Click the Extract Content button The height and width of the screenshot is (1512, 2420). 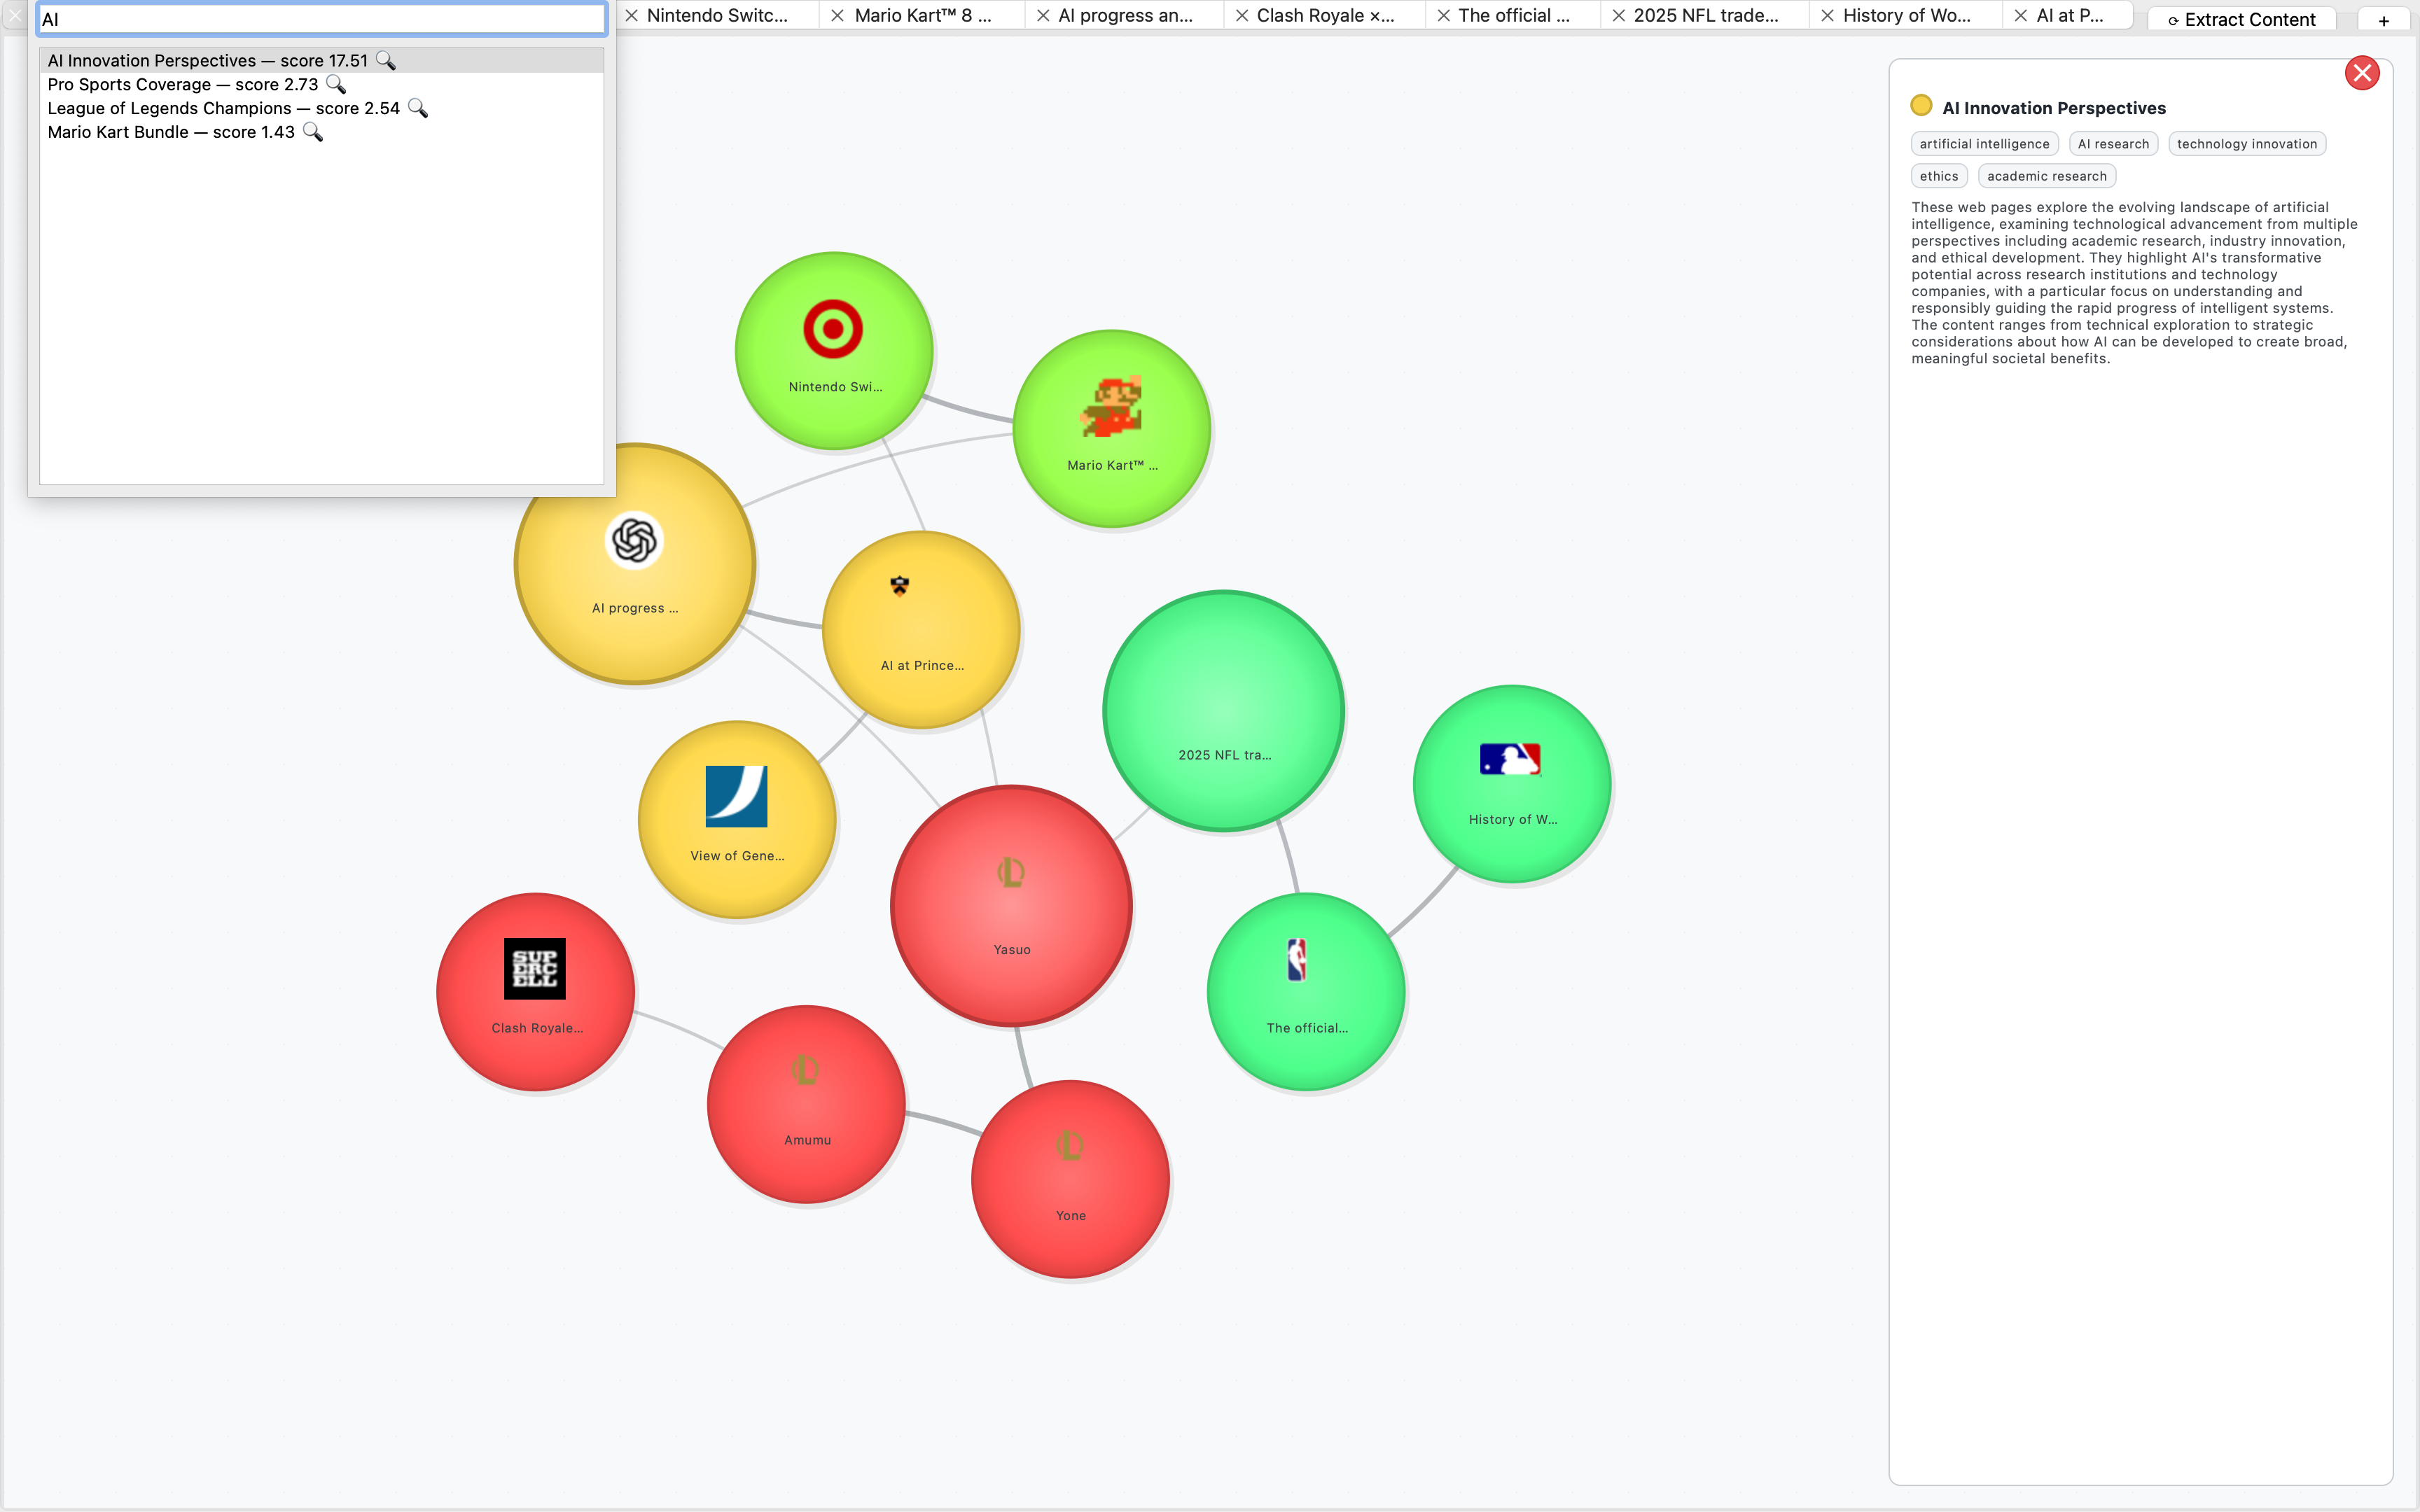coord(2241,20)
